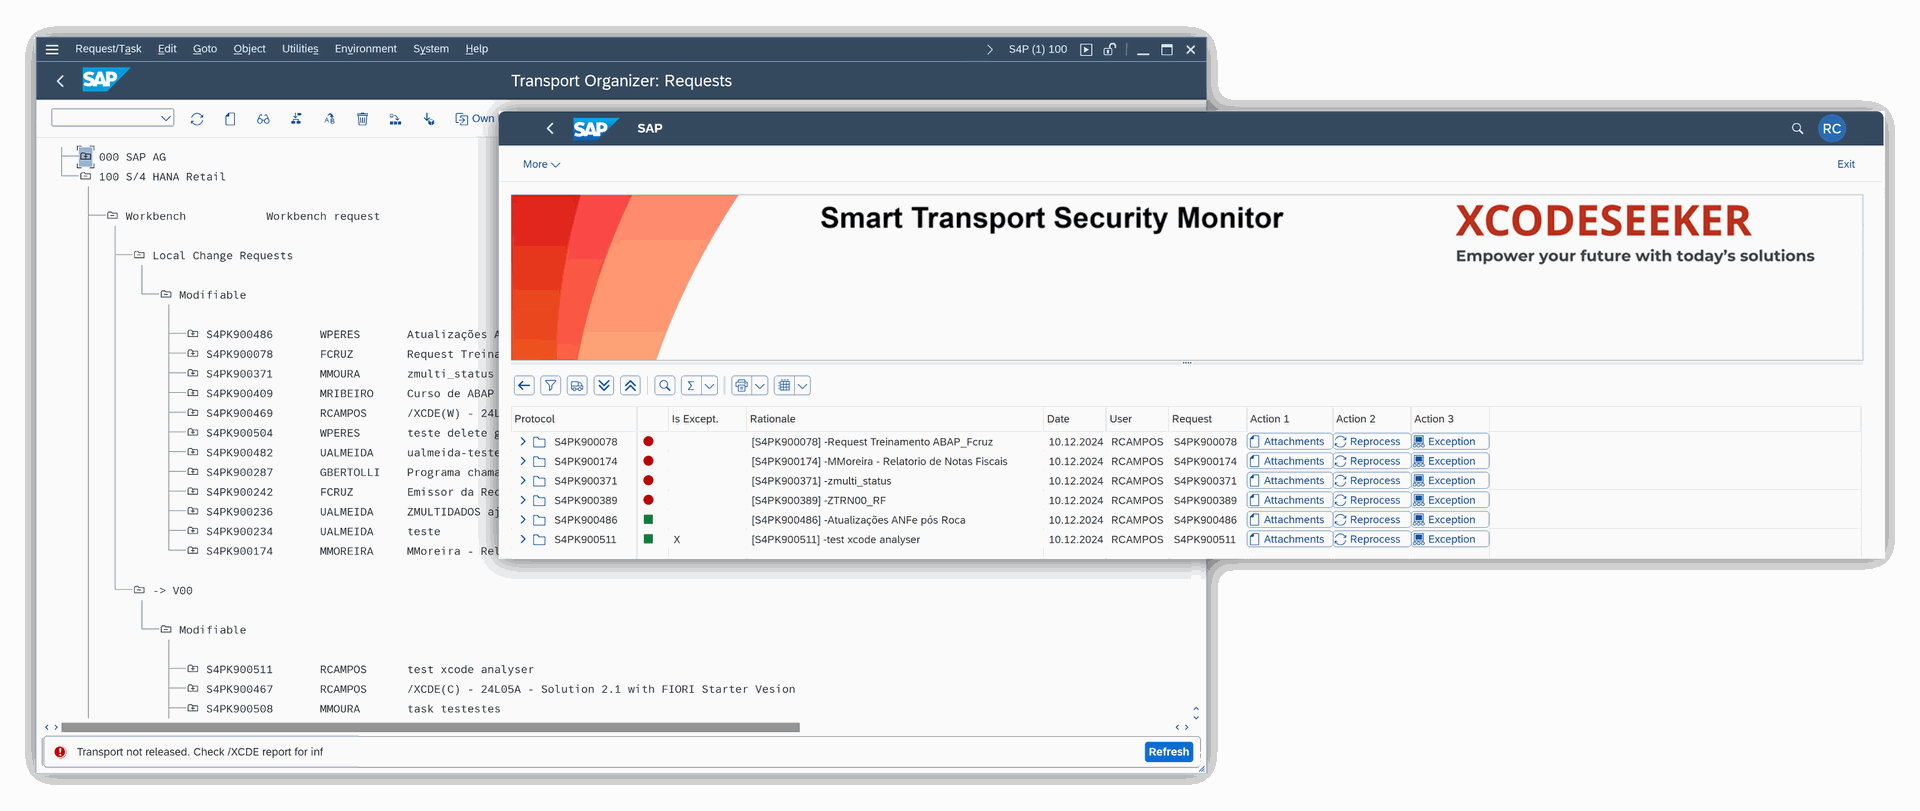Click the print icon in ALV toolbar
Screen dimensions: 1920x811
(741, 386)
